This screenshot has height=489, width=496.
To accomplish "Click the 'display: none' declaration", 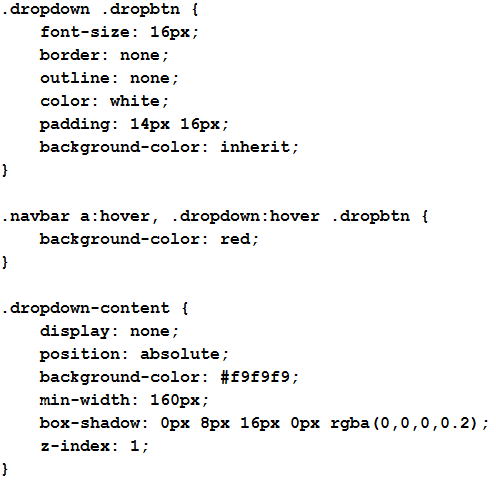I will [x=109, y=331].
